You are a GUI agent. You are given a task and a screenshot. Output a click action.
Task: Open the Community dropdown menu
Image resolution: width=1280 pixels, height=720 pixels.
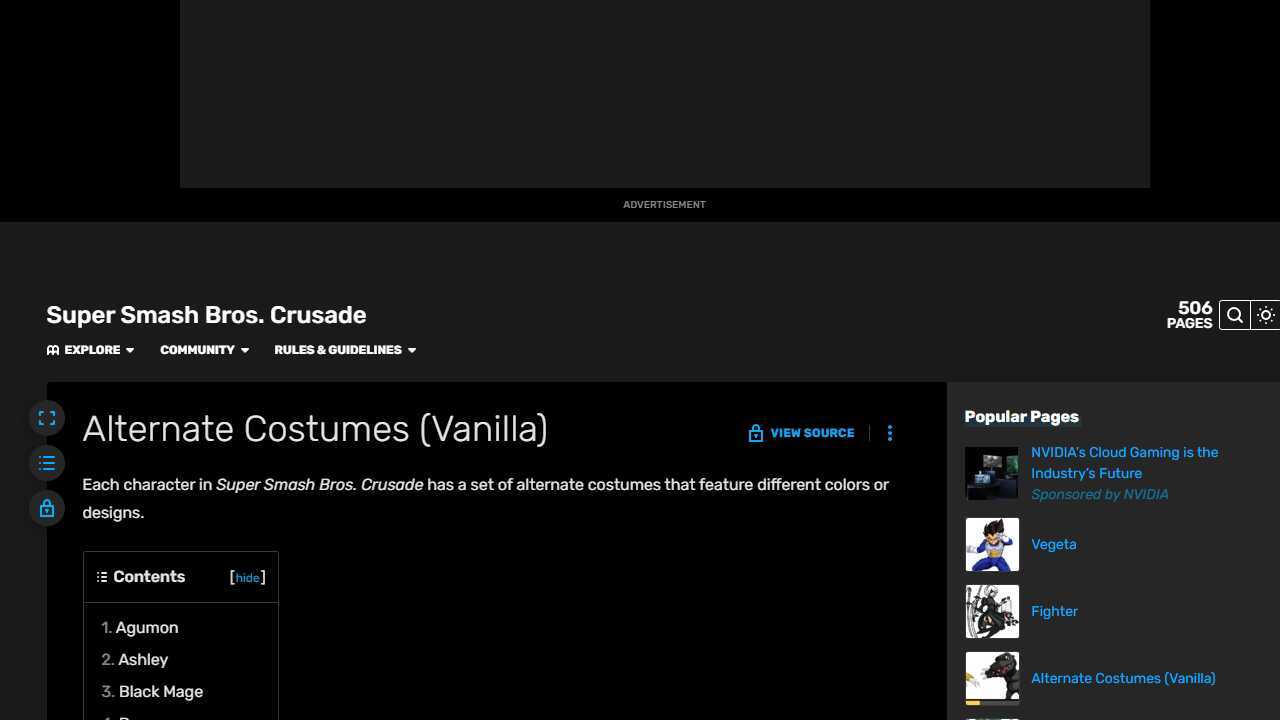click(x=204, y=350)
